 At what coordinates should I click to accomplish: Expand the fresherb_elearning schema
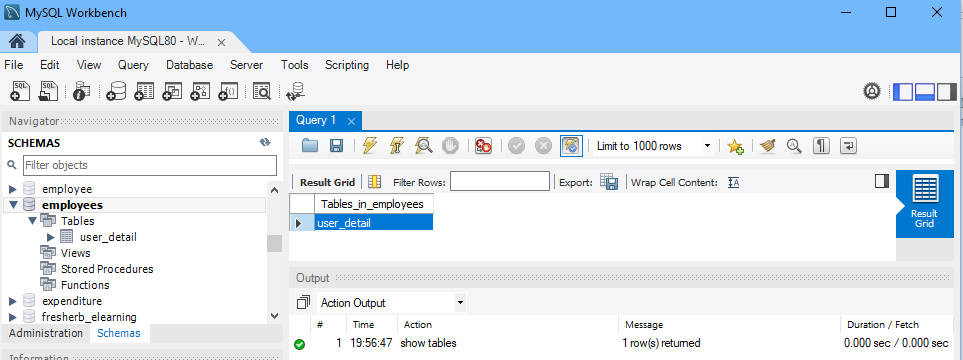[x=13, y=317]
